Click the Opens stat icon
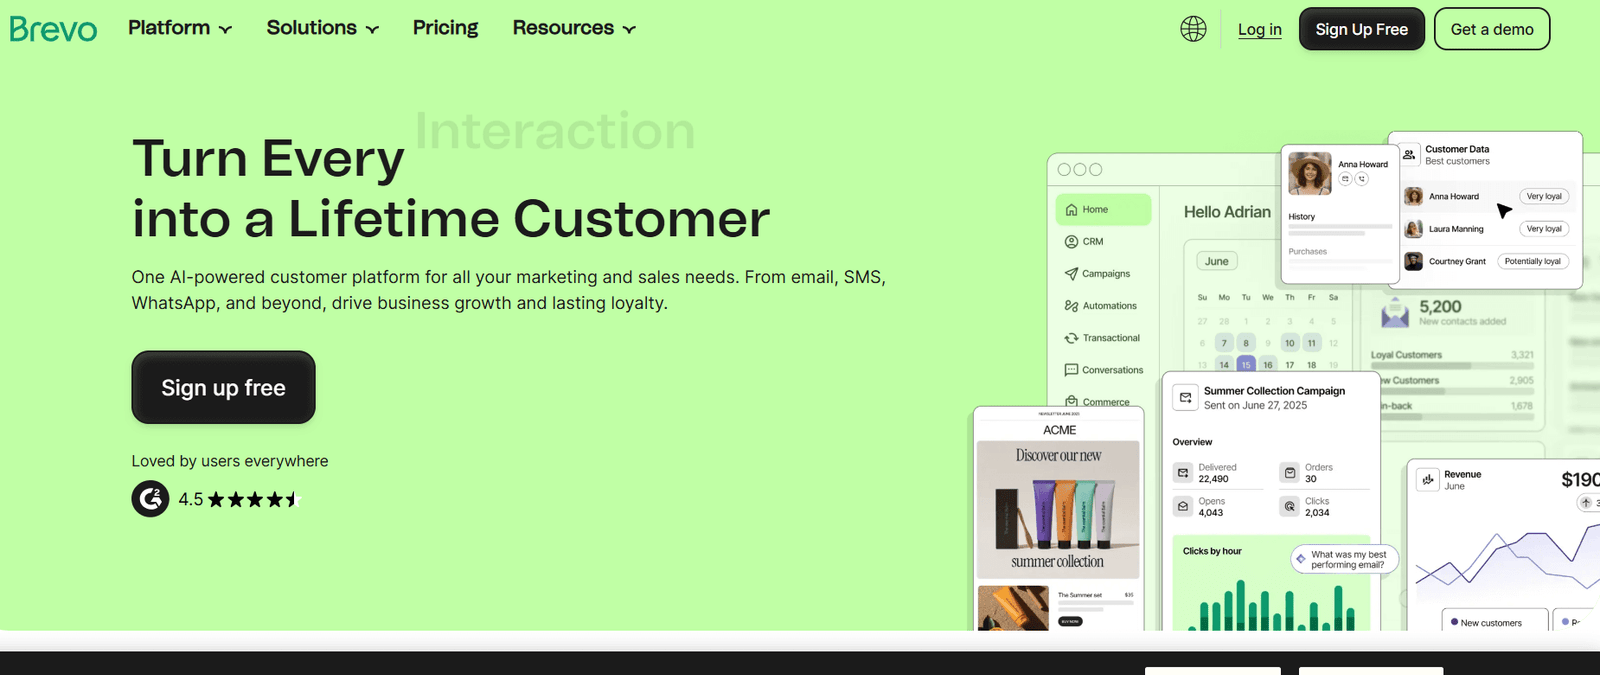 point(1183,507)
